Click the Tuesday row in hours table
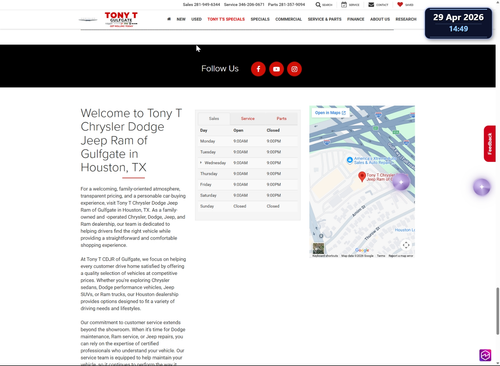Viewport: 500px width, 366px height. coord(248,152)
